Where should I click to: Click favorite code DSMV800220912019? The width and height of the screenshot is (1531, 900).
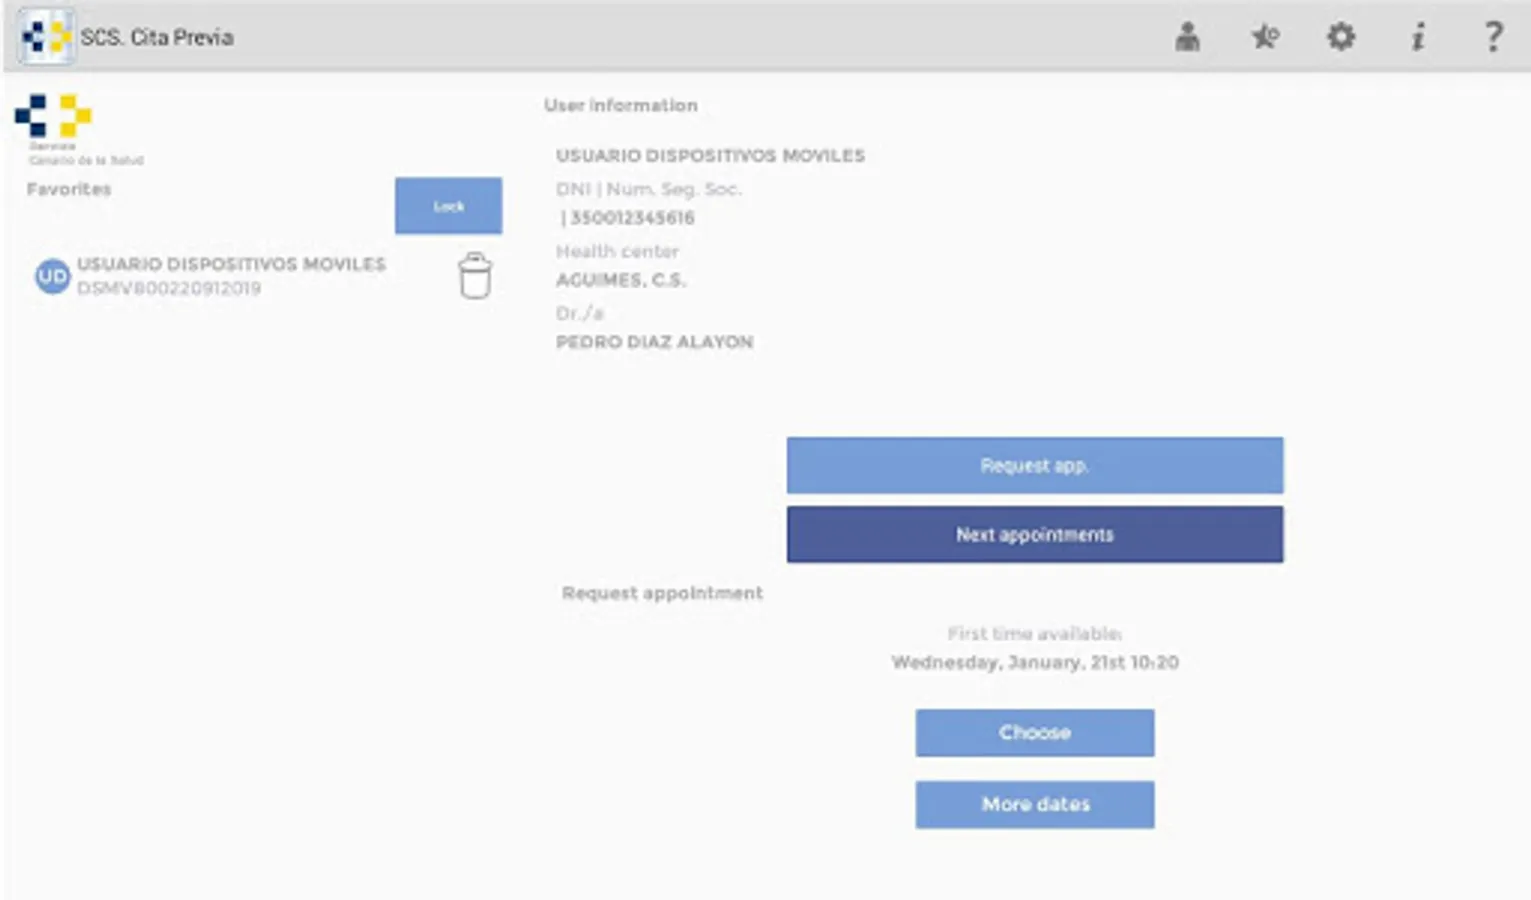click(x=169, y=288)
